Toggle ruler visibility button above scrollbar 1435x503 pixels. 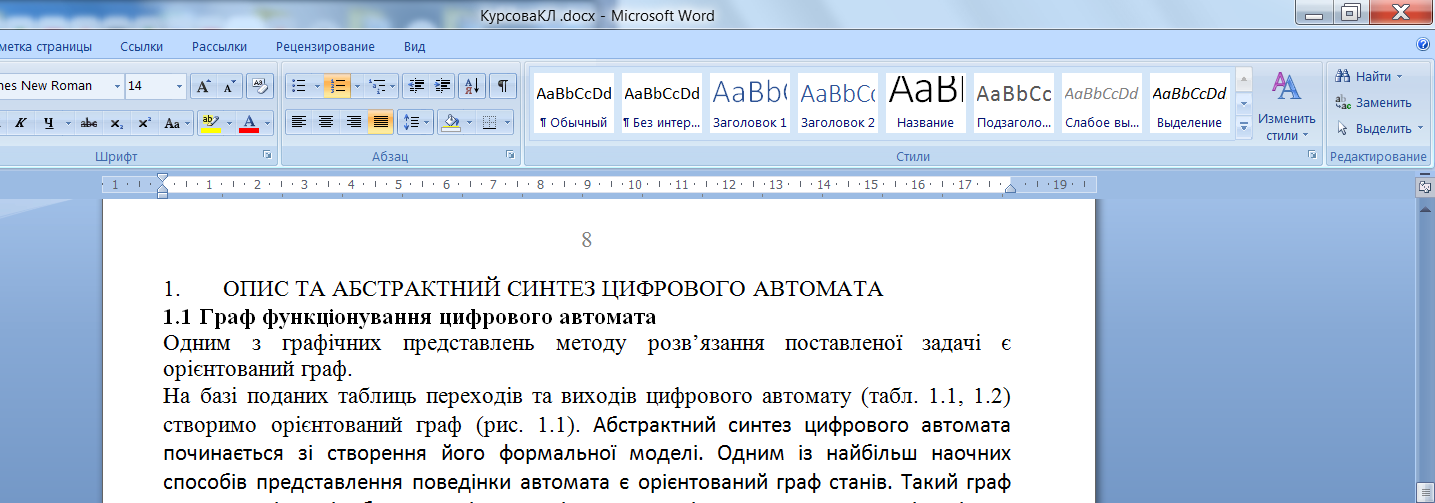[1425, 186]
